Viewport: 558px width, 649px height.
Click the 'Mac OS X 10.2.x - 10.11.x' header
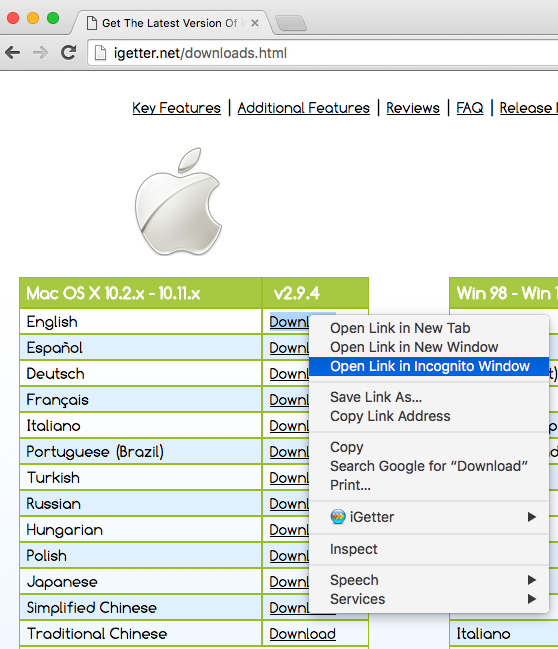[141, 293]
